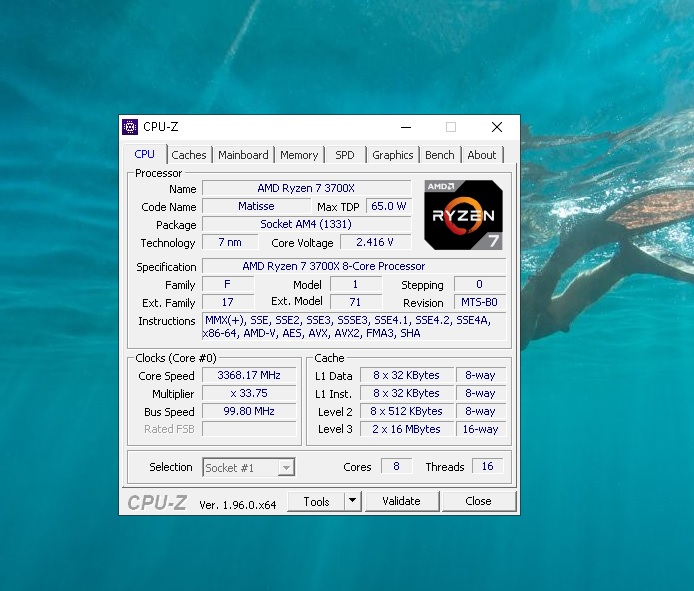Expand the Socket #1 selection dropdown
The image size is (694, 591).
pyautogui.click(x=286, y=467)
